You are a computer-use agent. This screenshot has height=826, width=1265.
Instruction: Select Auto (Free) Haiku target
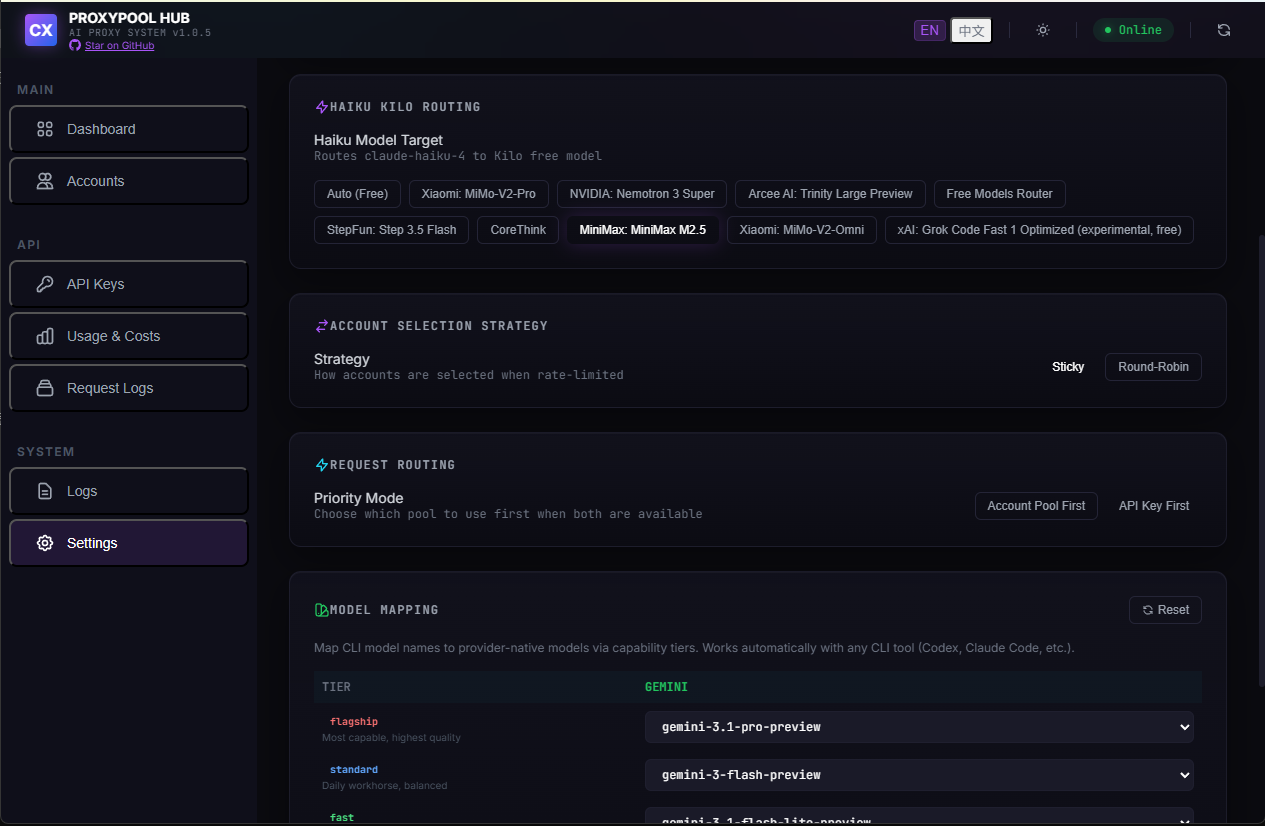click(x=357, y=193)
